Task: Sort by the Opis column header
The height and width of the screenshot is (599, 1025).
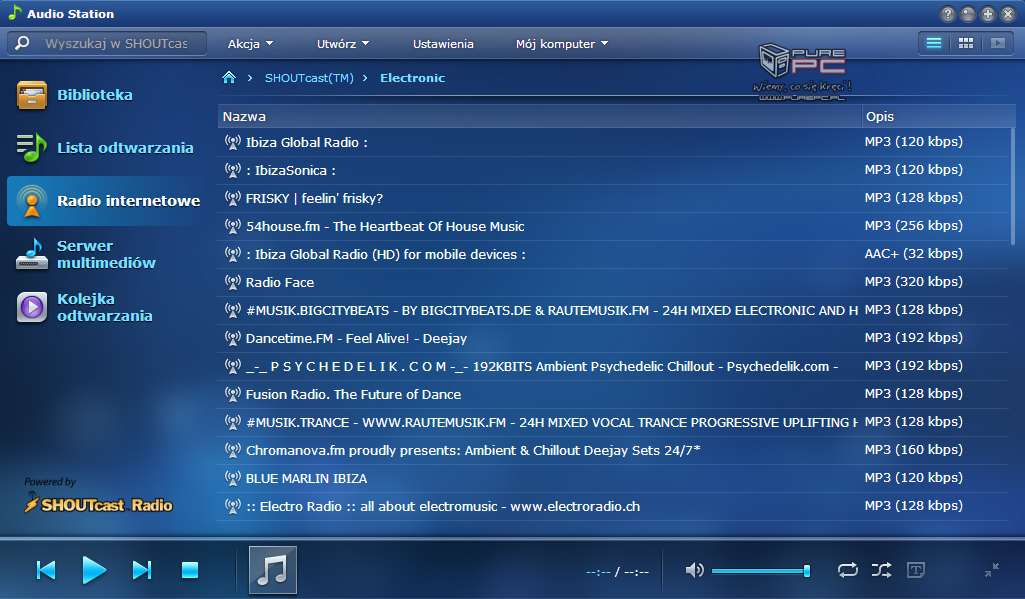Action: pos(939,116)
